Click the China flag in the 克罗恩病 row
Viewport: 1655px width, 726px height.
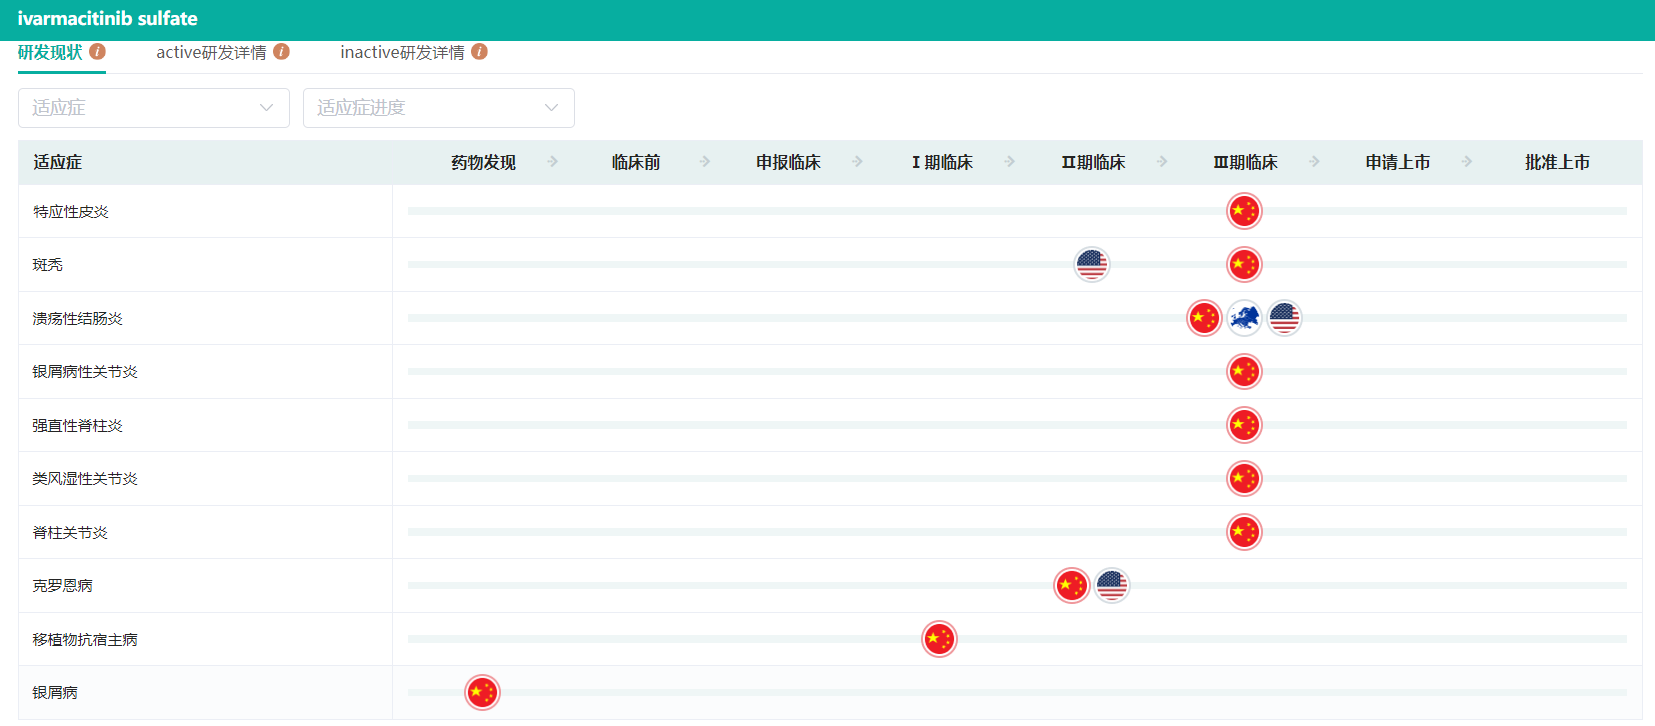1071,585
